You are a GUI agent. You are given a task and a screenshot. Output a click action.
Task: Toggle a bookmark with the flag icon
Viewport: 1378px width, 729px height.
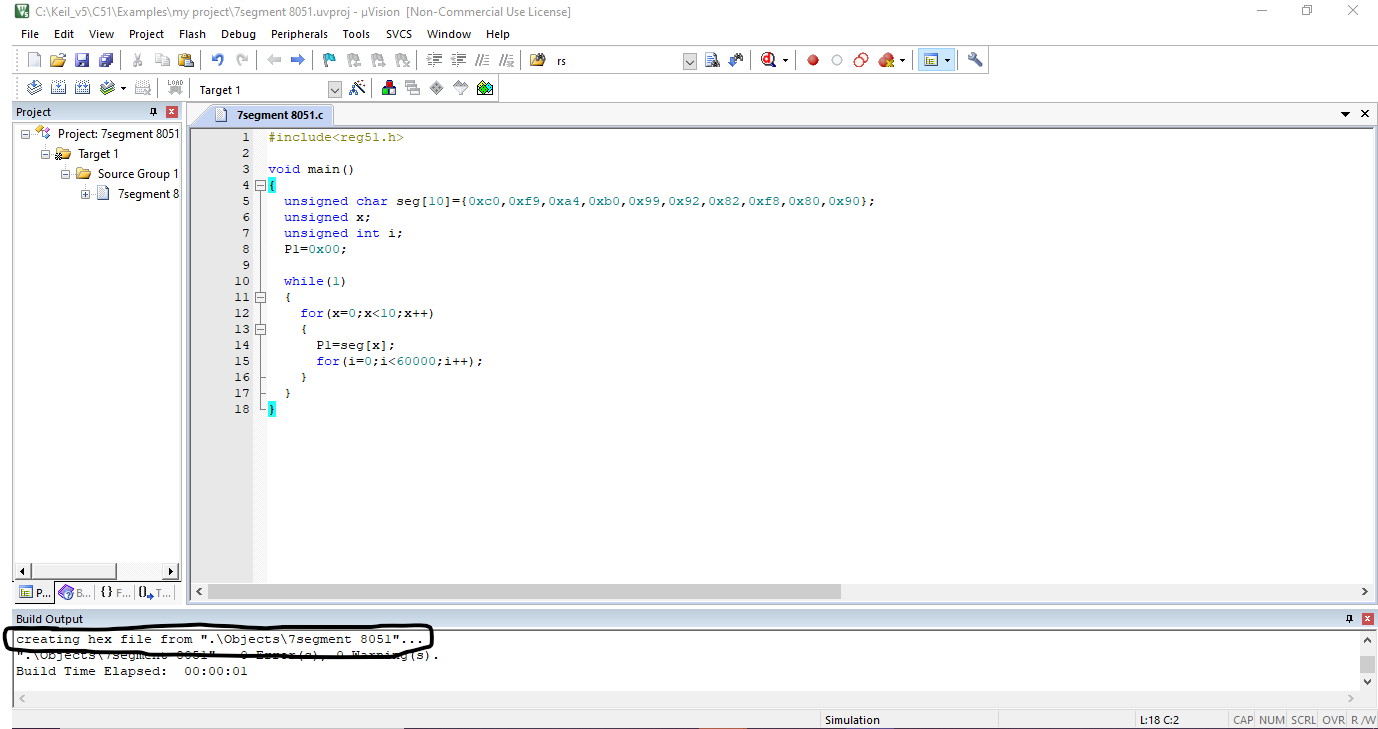(x=328, y=59)
